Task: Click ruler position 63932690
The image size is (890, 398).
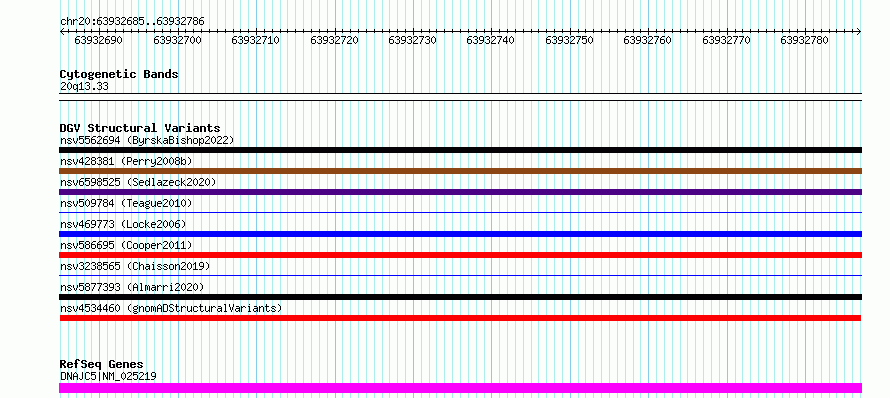Action: (99, 41)
